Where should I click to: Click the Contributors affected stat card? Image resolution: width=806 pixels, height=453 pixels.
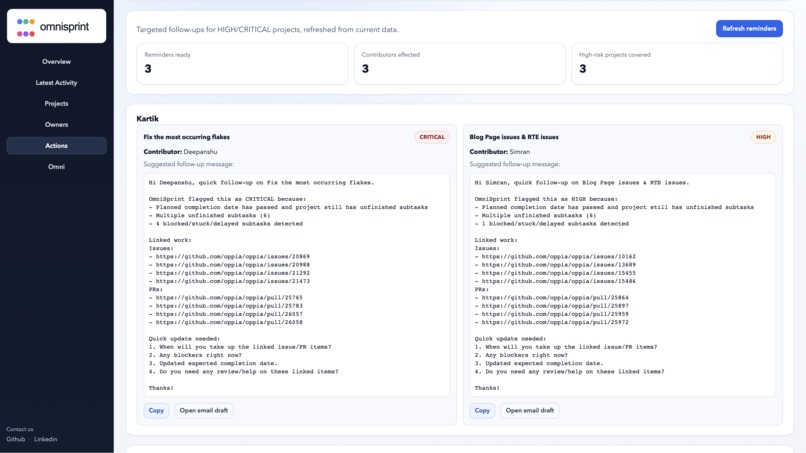point(460,63)
